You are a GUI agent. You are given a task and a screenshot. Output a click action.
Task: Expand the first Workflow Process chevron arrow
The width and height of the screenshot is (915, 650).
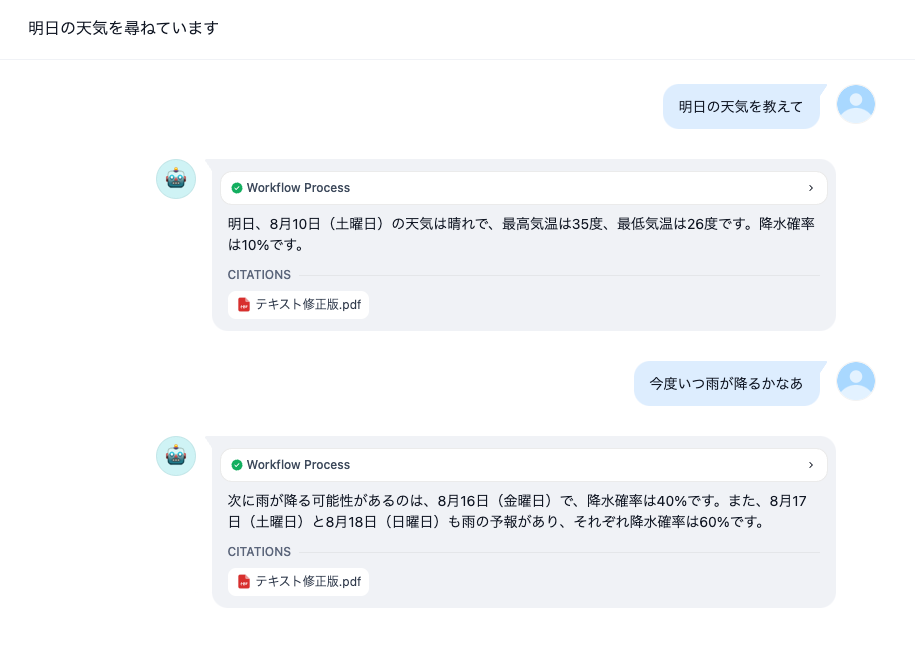click(x=810, y=188)
